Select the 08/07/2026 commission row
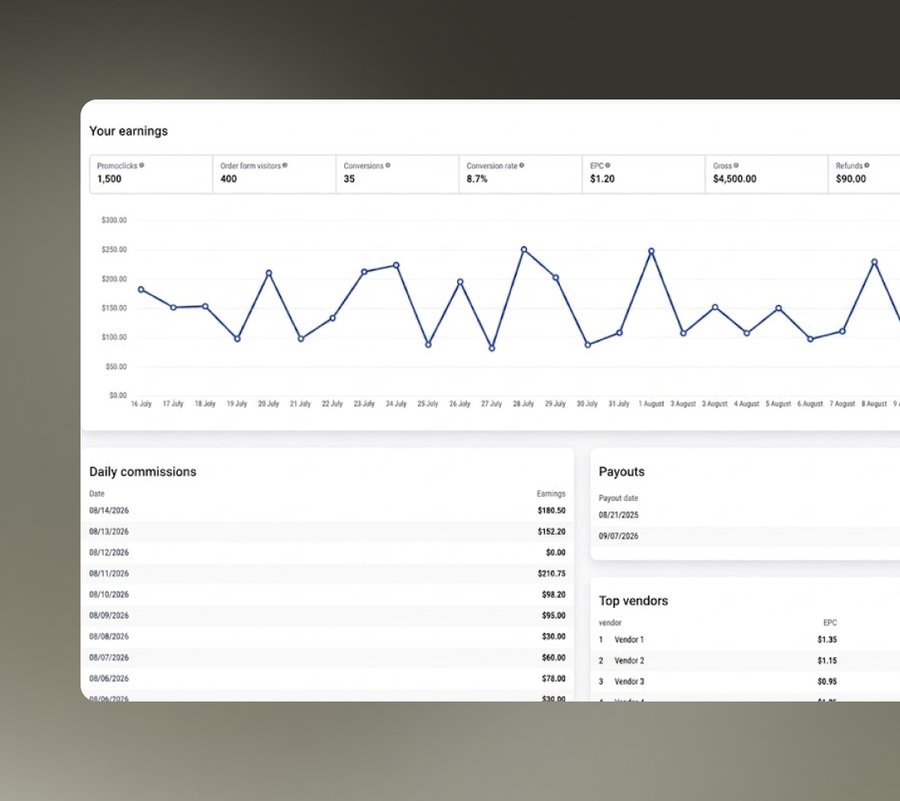900x801 pixels. pos(327,658)
